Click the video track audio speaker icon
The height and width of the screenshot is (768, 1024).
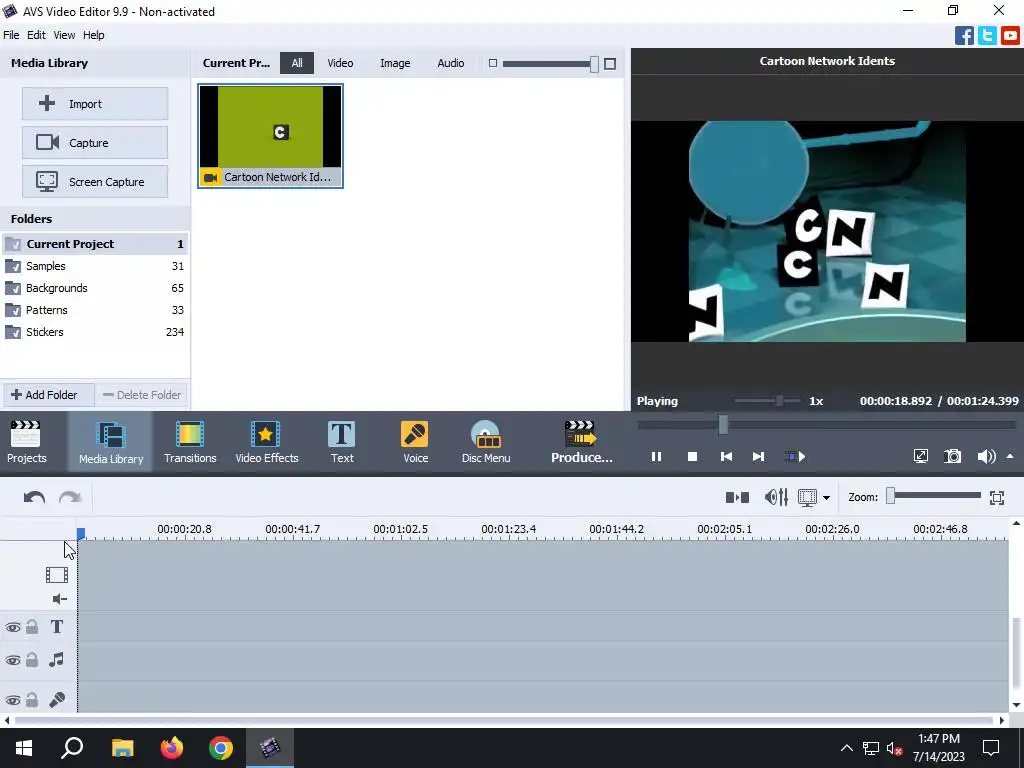click(x=59, y=599)
